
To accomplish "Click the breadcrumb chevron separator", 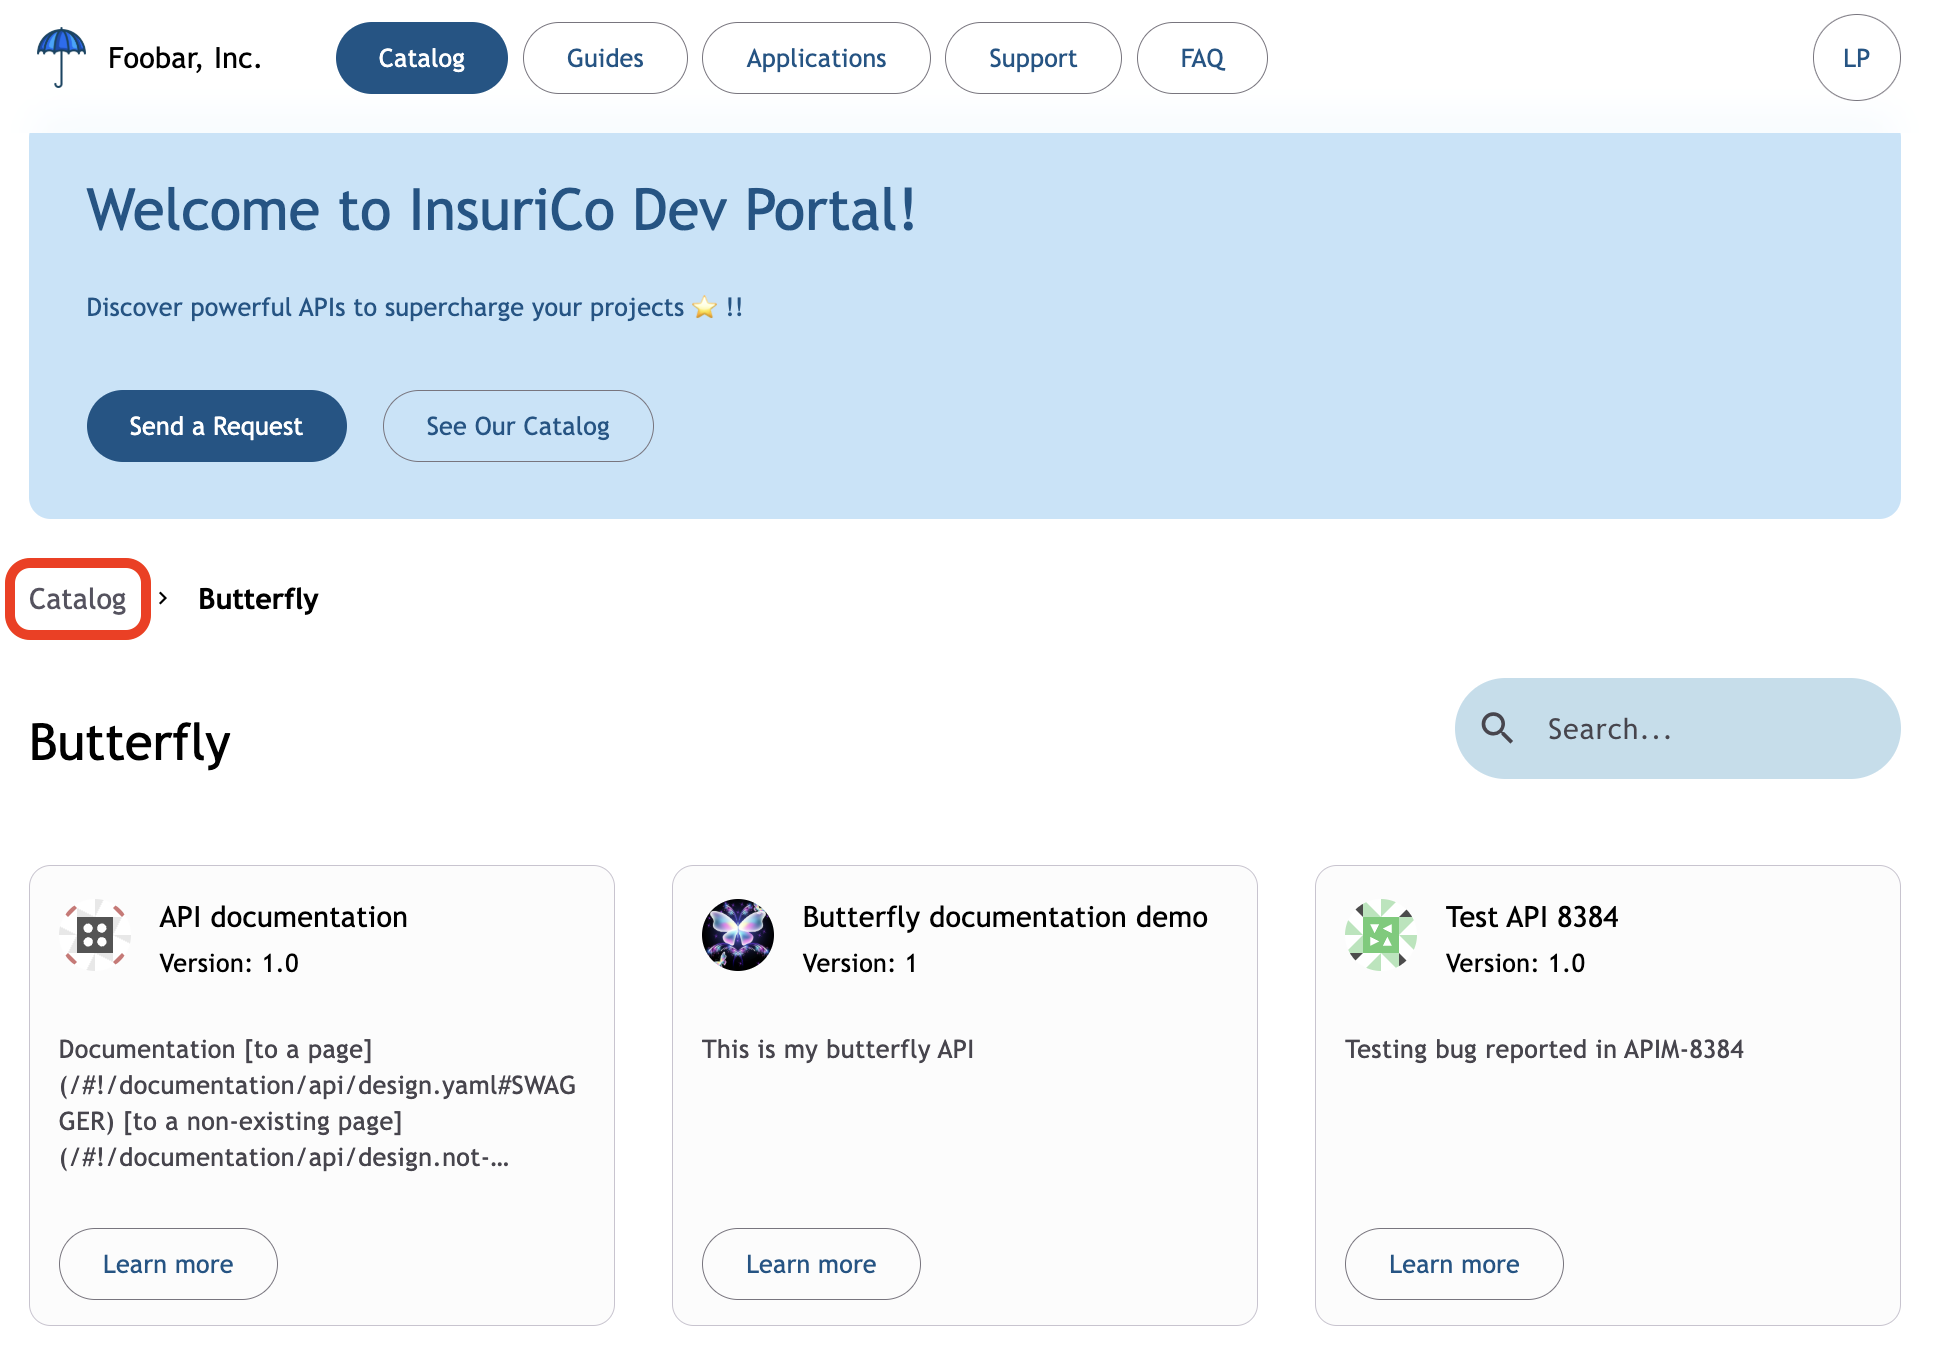I will coord(163,598).
